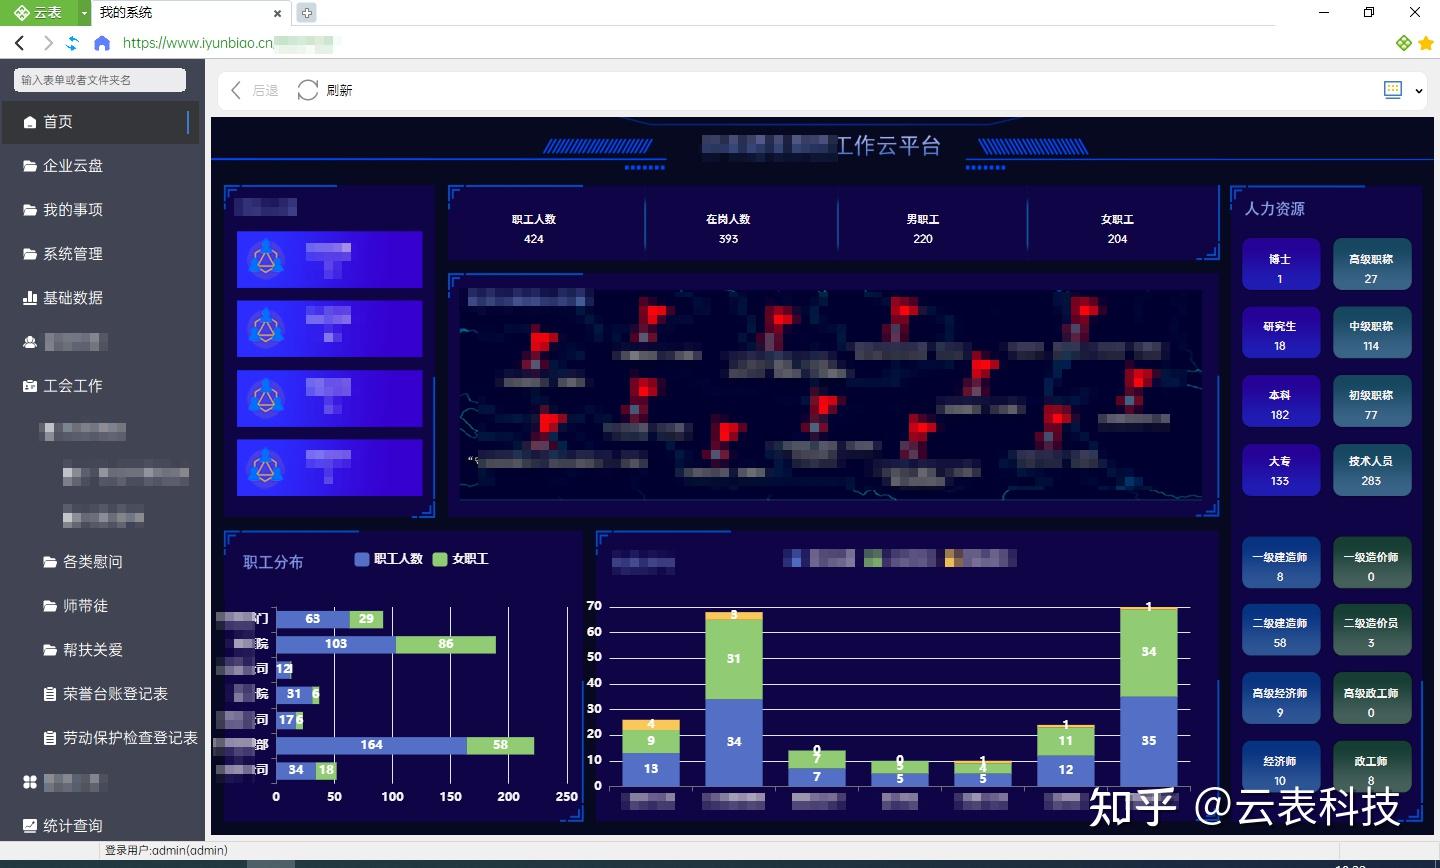This screenshot has width=1440, height=868.
Task: Click the 后退 back button
Action: (x=252, y=89)
